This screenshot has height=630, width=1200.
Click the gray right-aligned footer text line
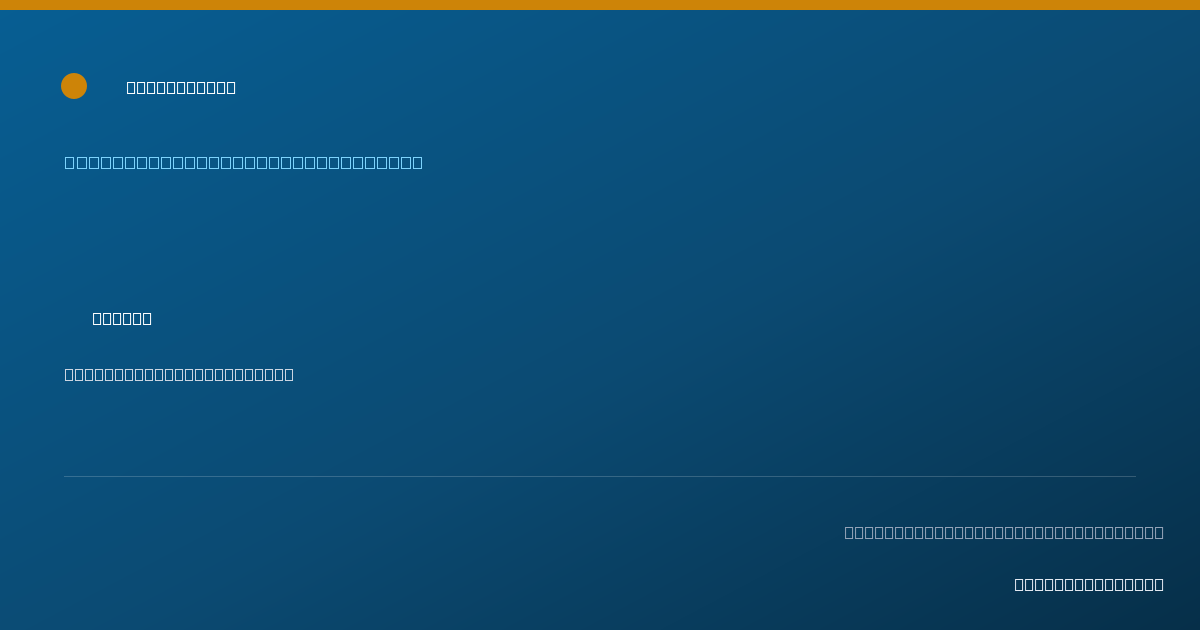click(1004, 532)
